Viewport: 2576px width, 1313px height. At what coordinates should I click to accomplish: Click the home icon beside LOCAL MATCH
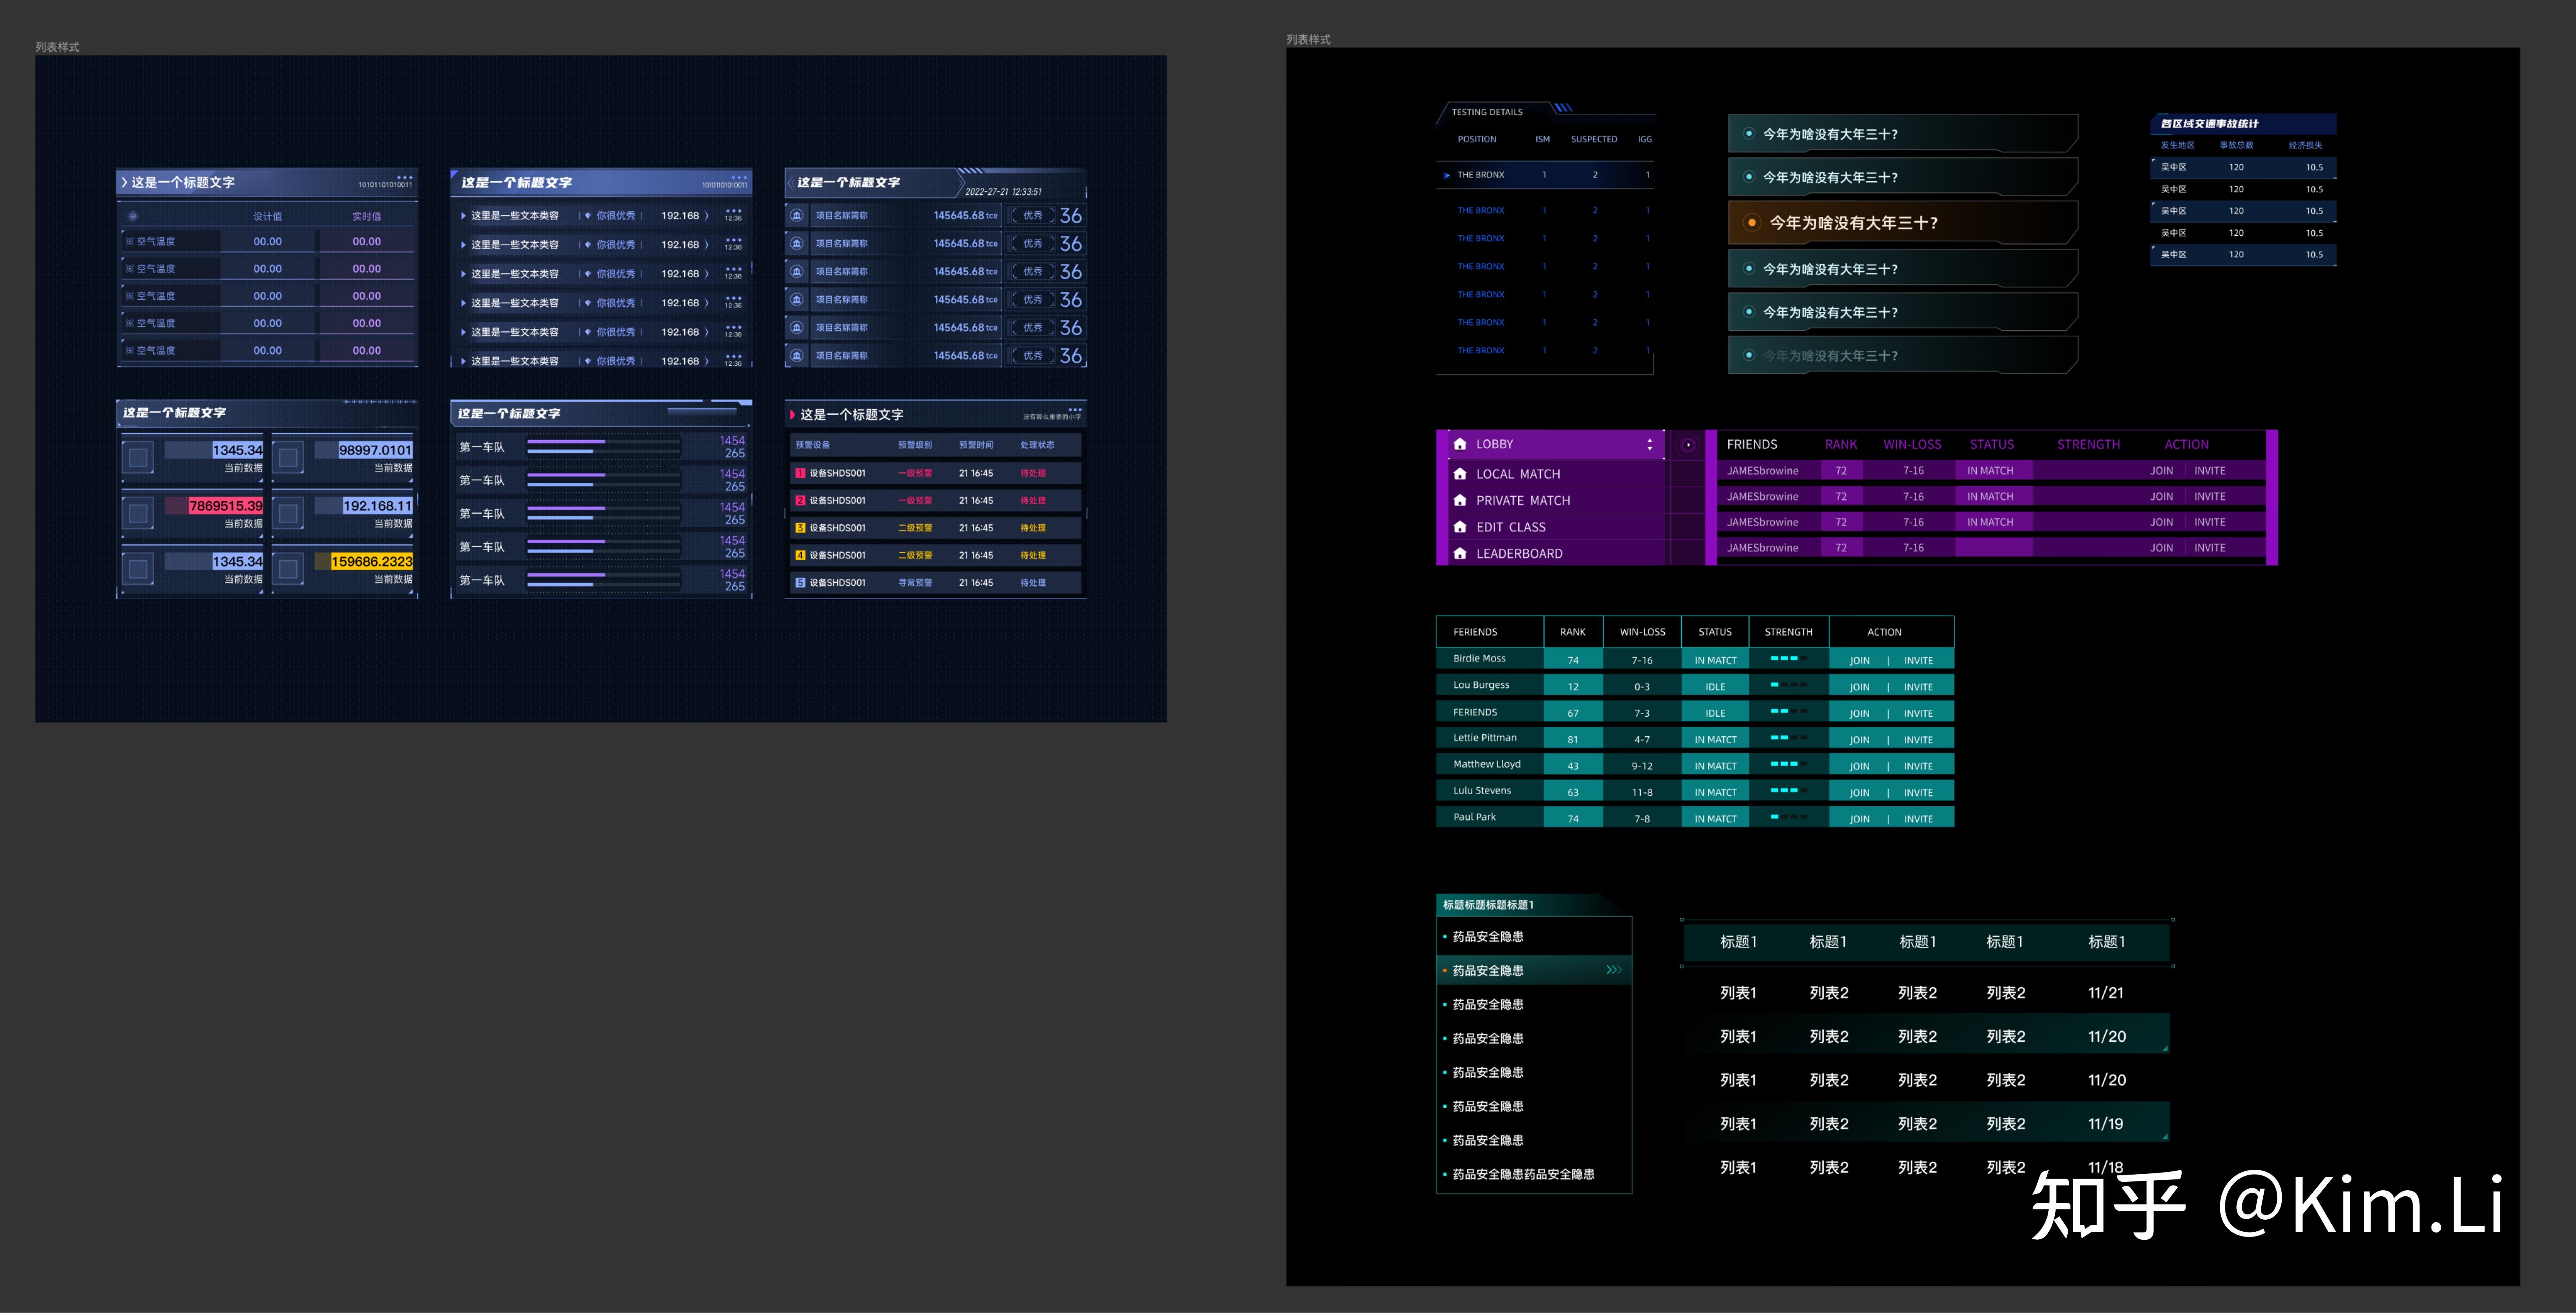click(1460, 474)
